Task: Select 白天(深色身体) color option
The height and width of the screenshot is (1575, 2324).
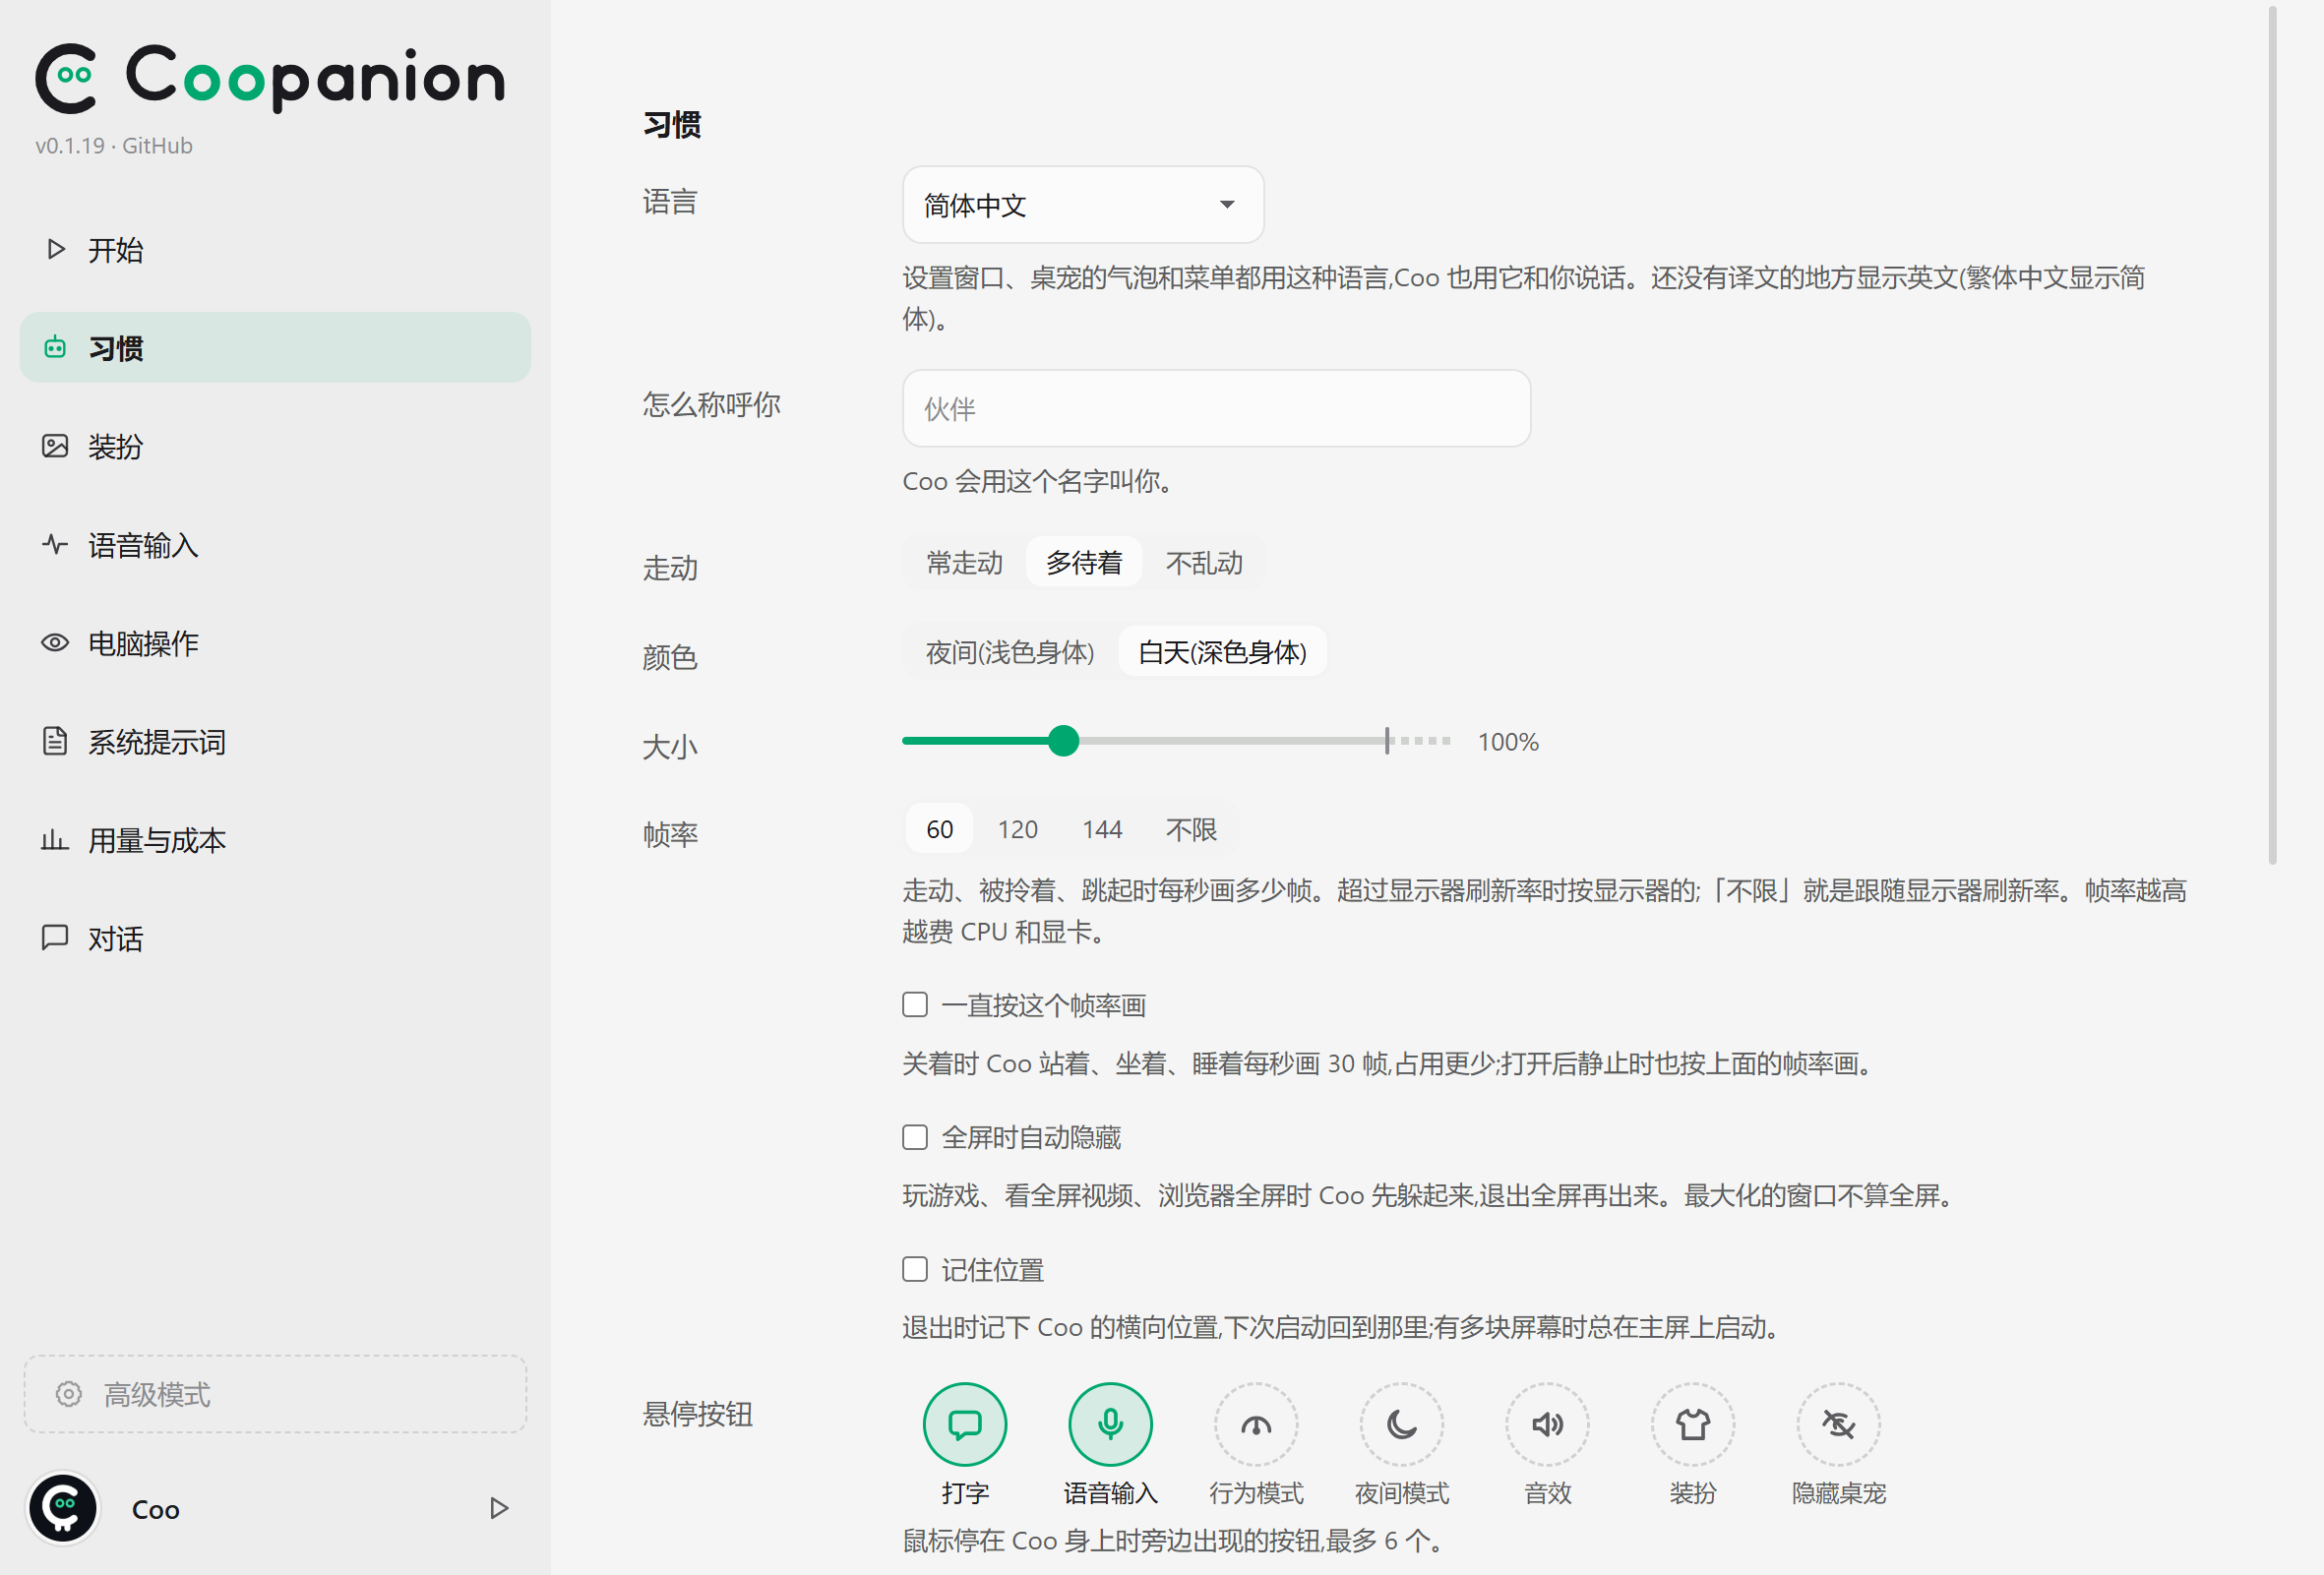Action: 1222,652
